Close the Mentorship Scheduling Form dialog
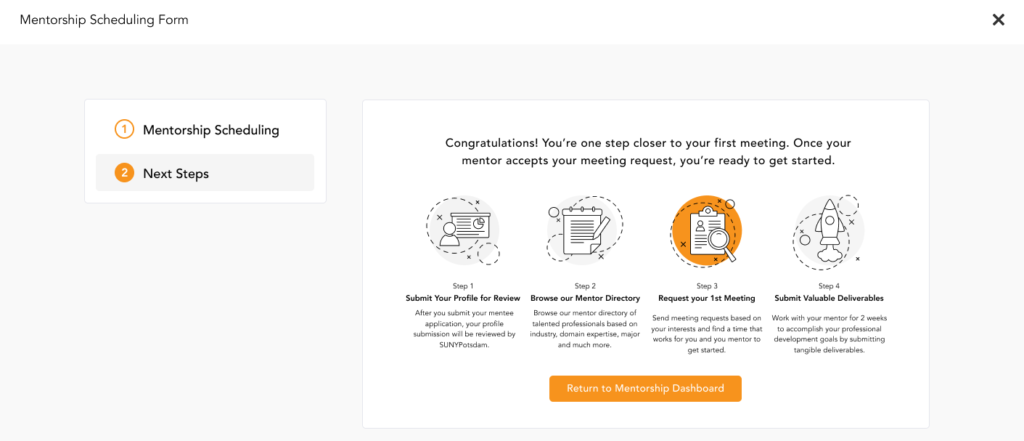This screenshot has width=1024, height=441. (x=999, y=20)
